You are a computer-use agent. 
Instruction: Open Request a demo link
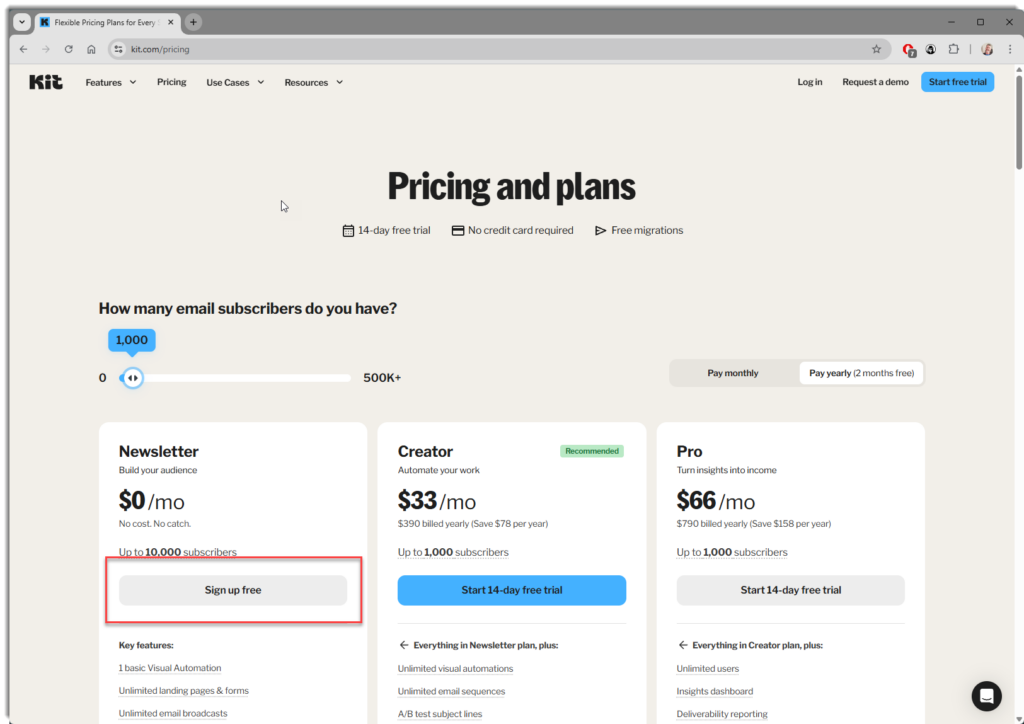click(x=875, y=82)
